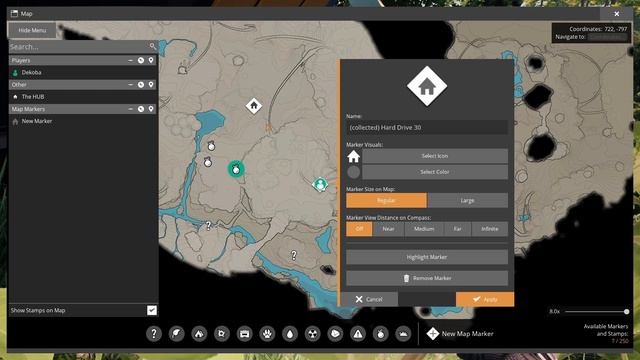The width and height of the screenshot is (640, 360).
Task: Set compass view distance to Infinite
Action: 490,229
